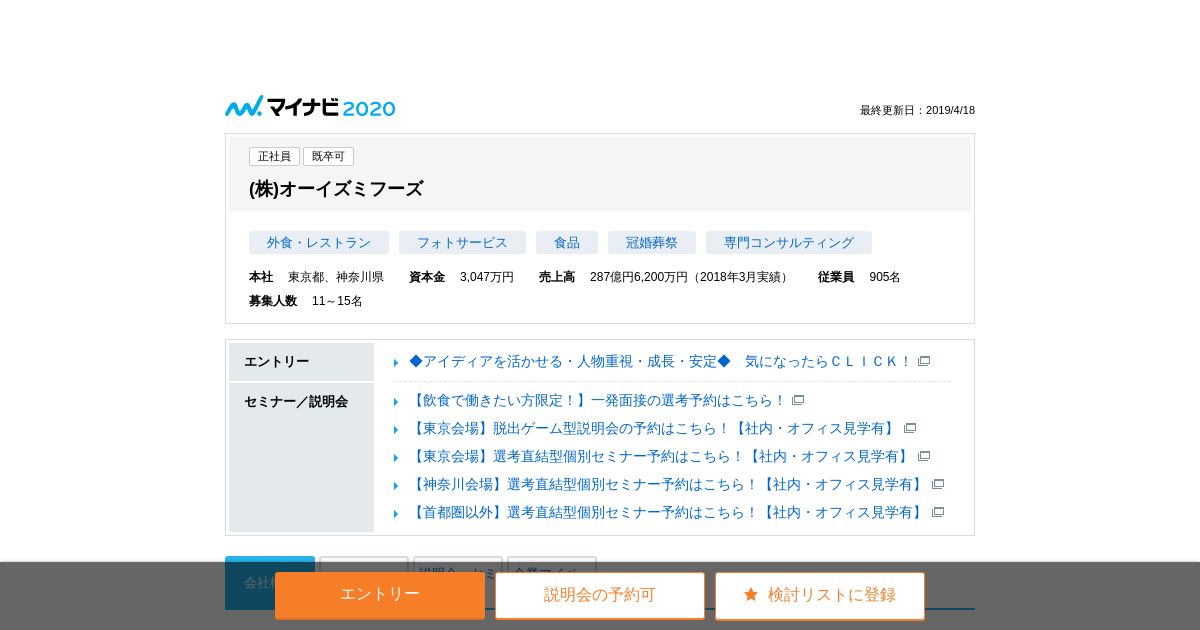Click arrow bullet before 東京会場 選考直結型 link
The image size is (1200, 630).
pyautogui.click(x=396, y=458)
